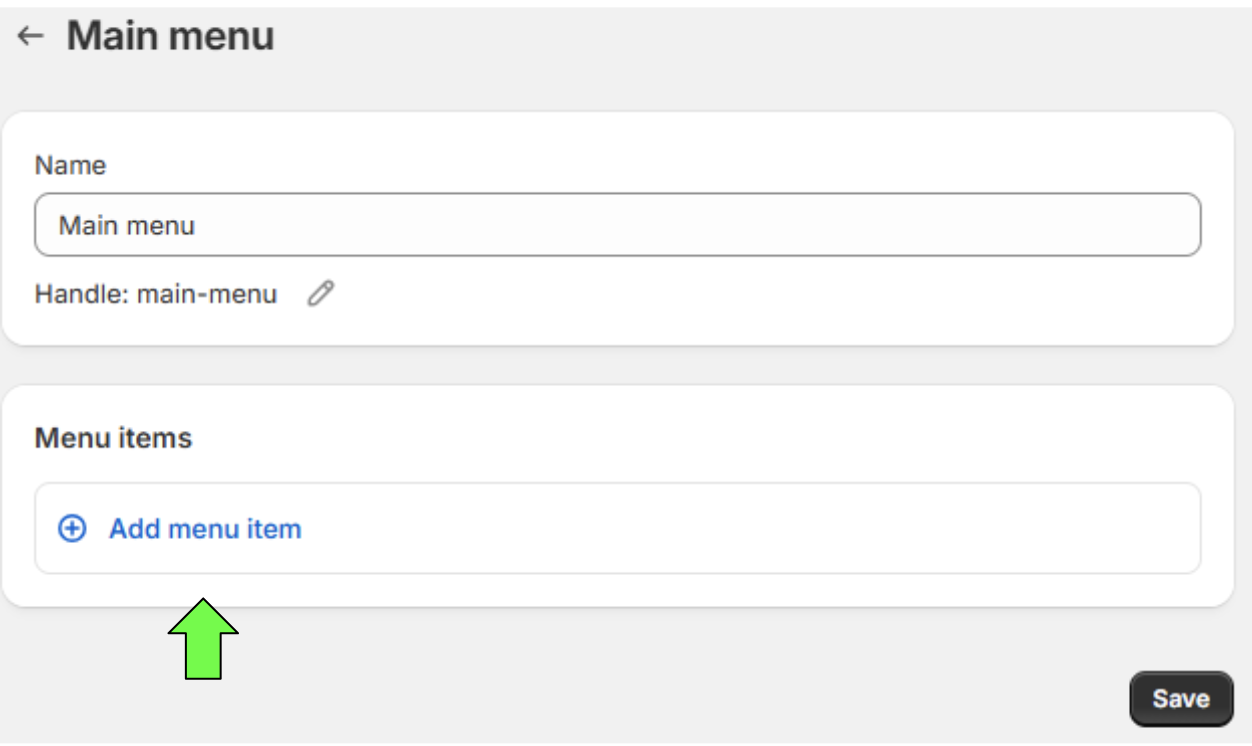This screenshot has height=746, width=1252.
Task: Click blank space in the Menu items card
Action: [700, 438]
